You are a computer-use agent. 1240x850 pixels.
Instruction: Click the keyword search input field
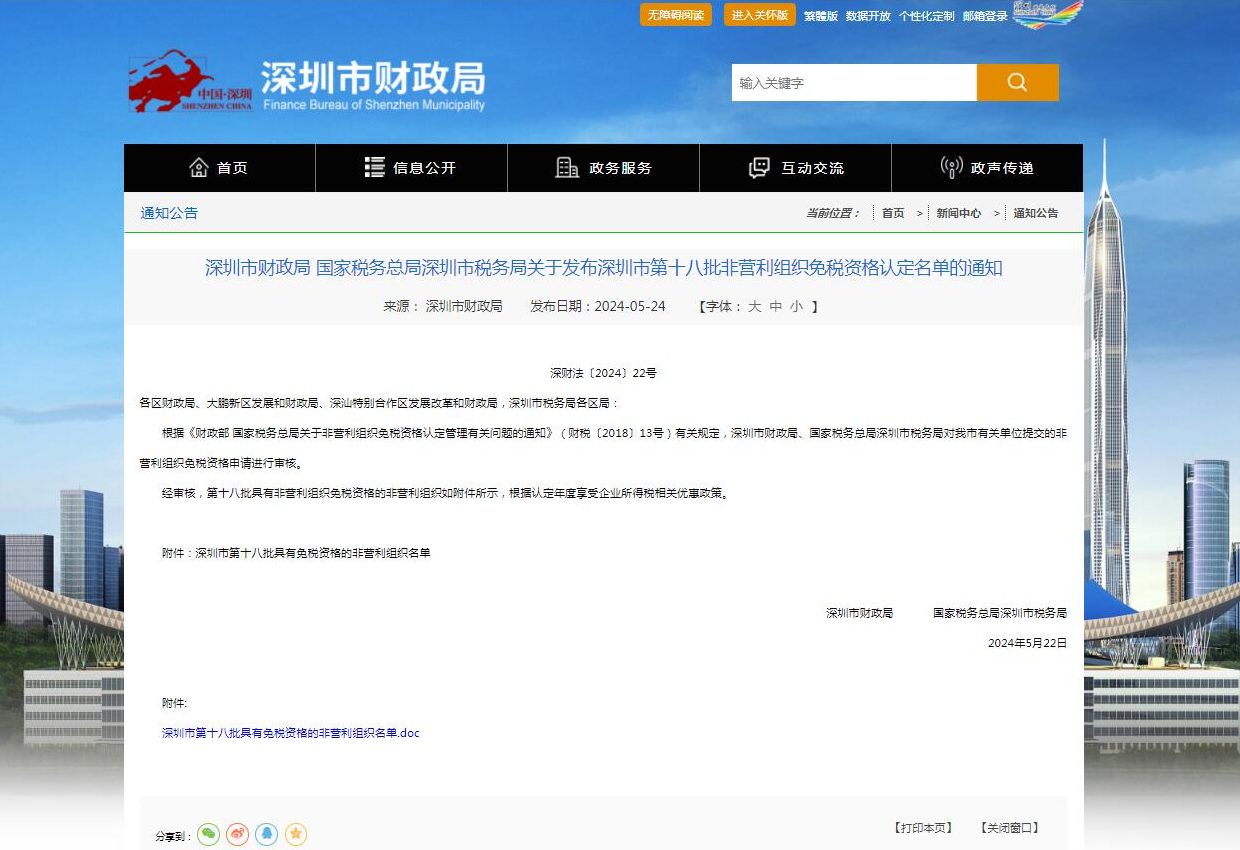click(853, 83)
